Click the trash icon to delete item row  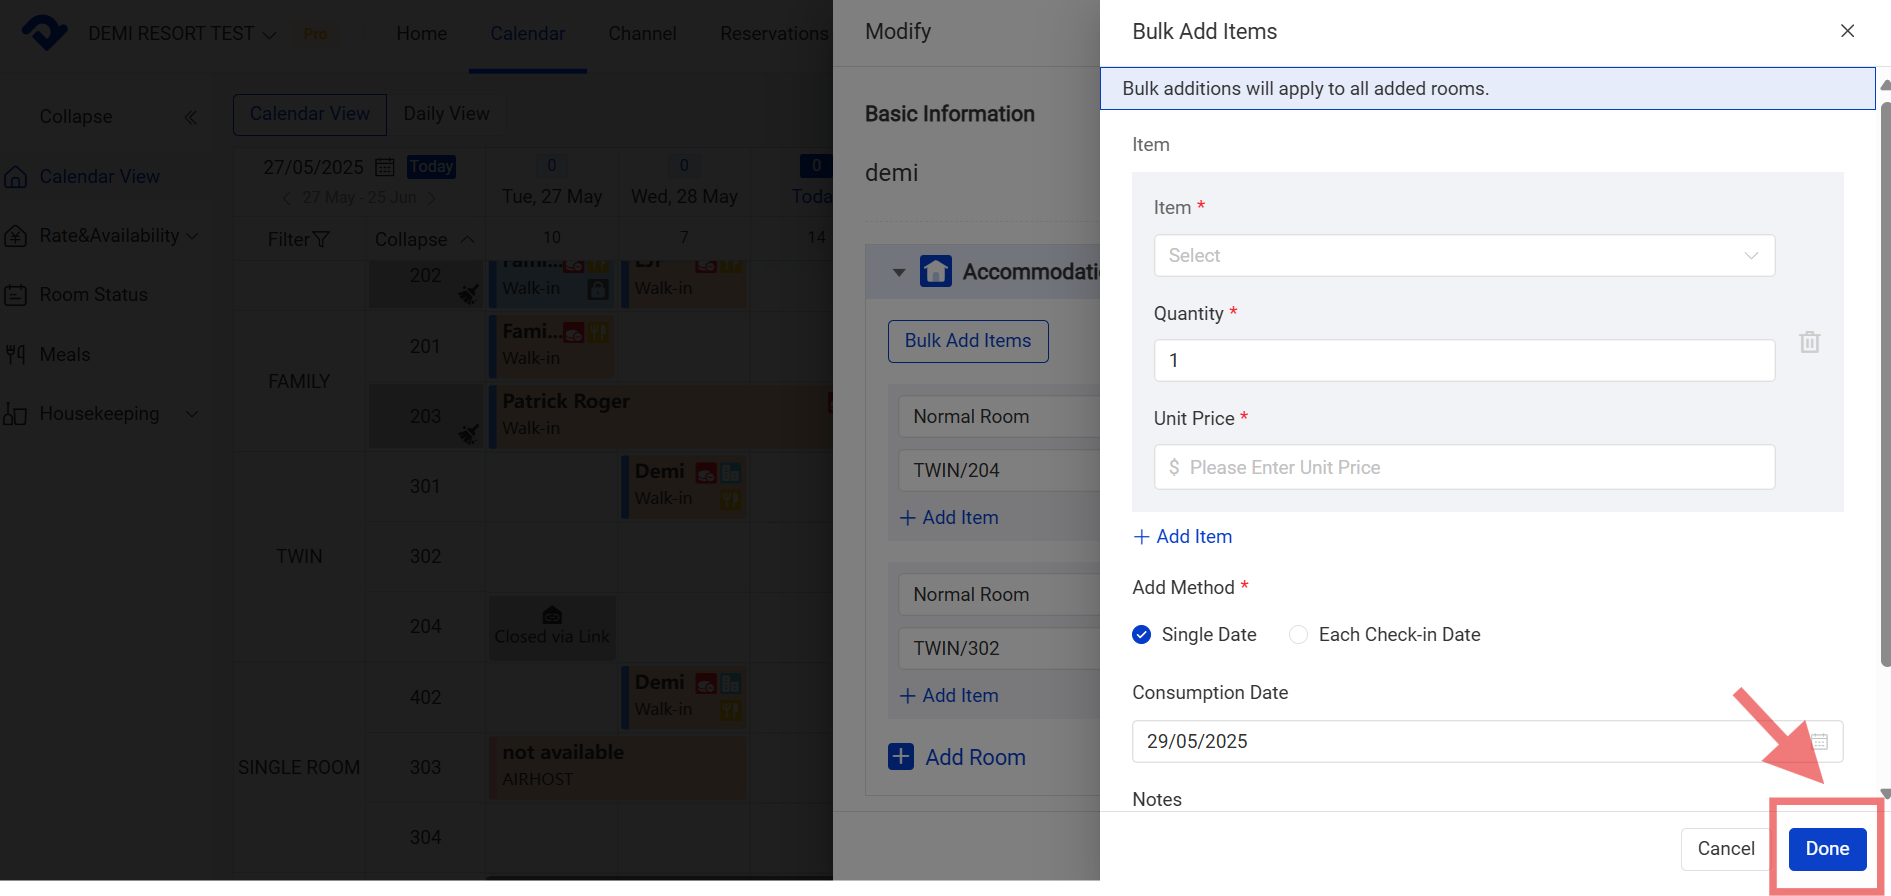point(1809,342)
